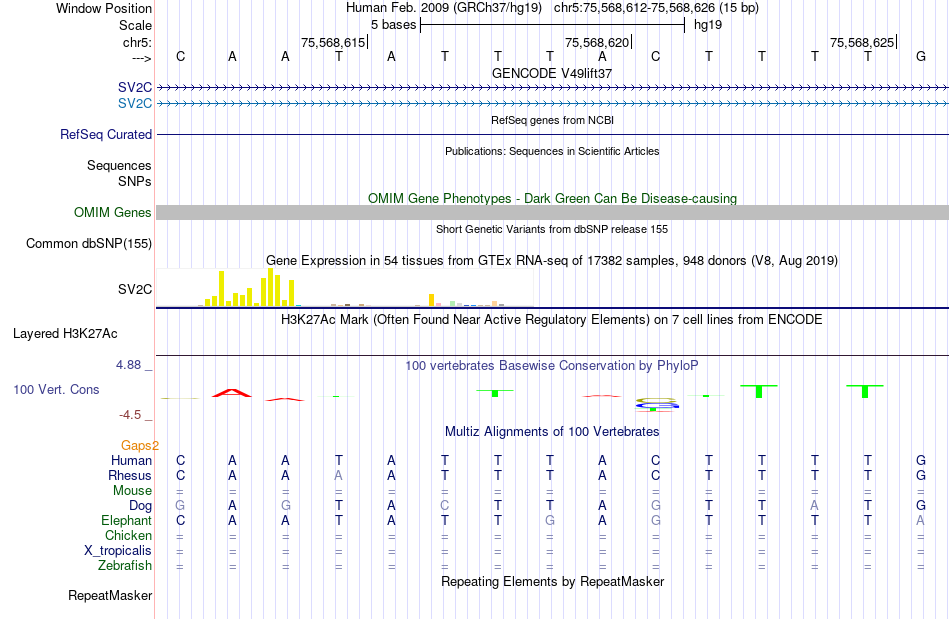
Task: Open the 100 Vert. Cons label
Action: 56,389
